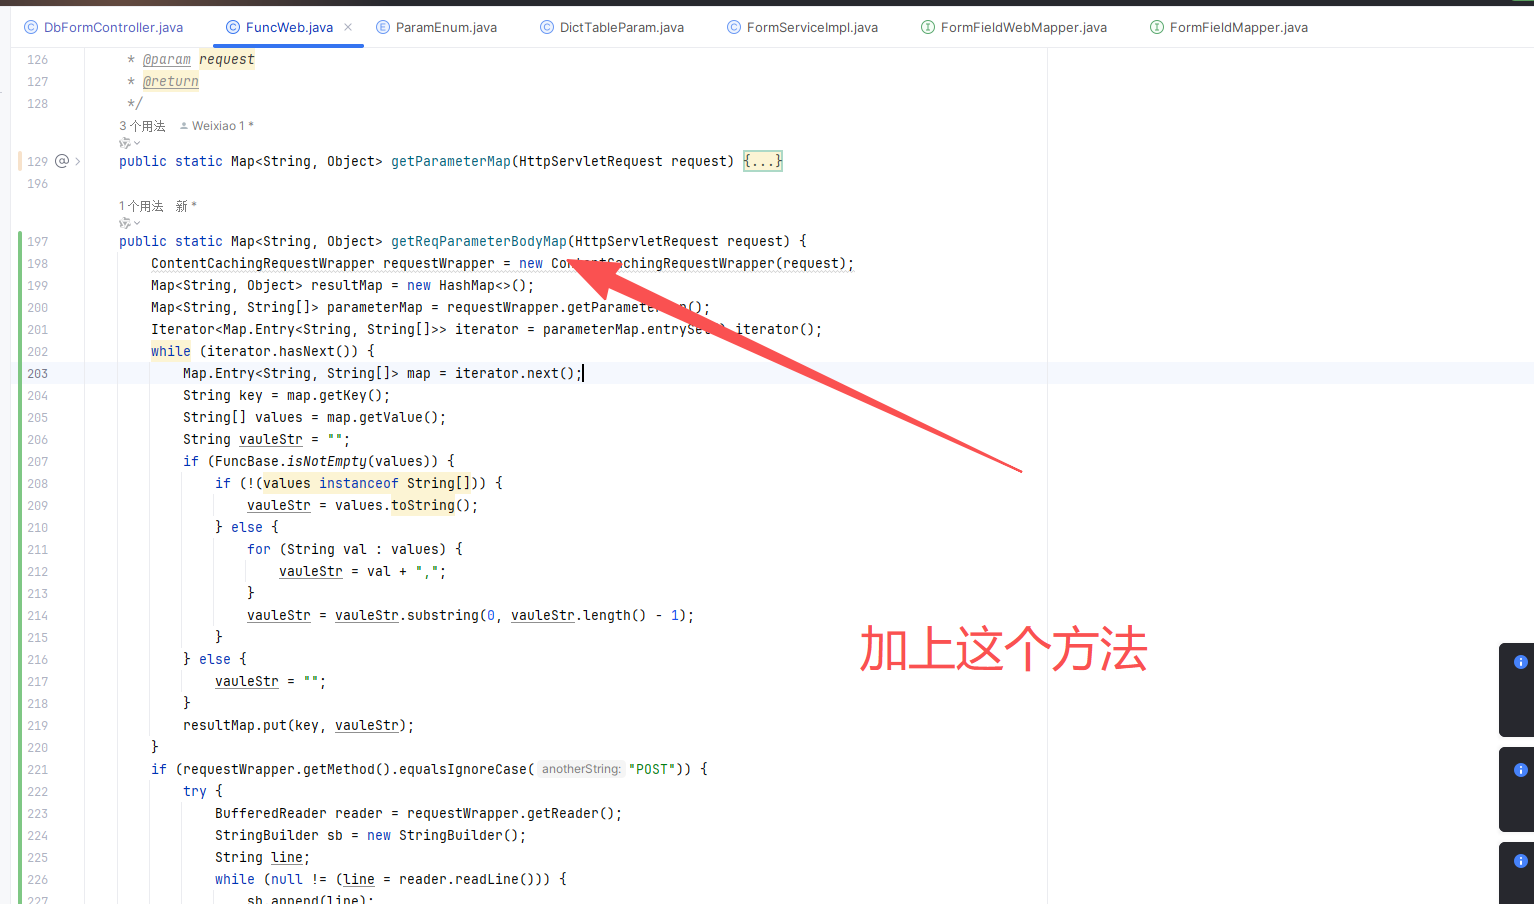This screenshot has width=1534, height=904.
Task: Click the class icon on DbFormController.java tab
Action: tap(31, 28)
